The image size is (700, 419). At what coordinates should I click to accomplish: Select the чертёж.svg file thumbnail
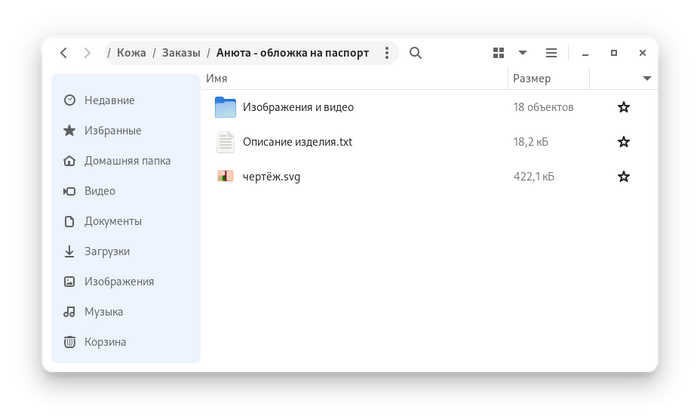pyautogui.click(x=225, y=177)
